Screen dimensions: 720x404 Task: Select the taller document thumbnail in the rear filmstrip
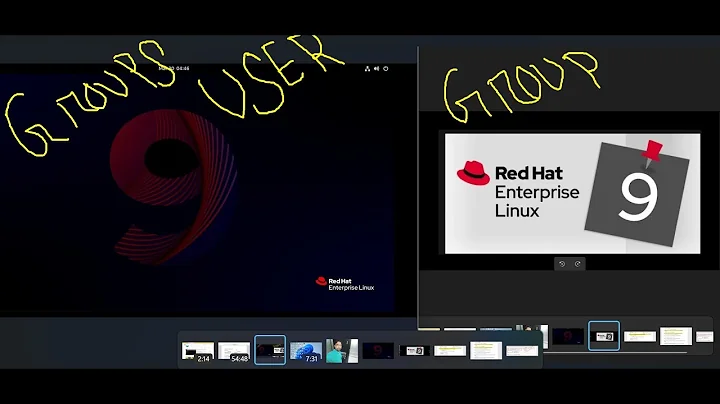(x=676, y=336)
